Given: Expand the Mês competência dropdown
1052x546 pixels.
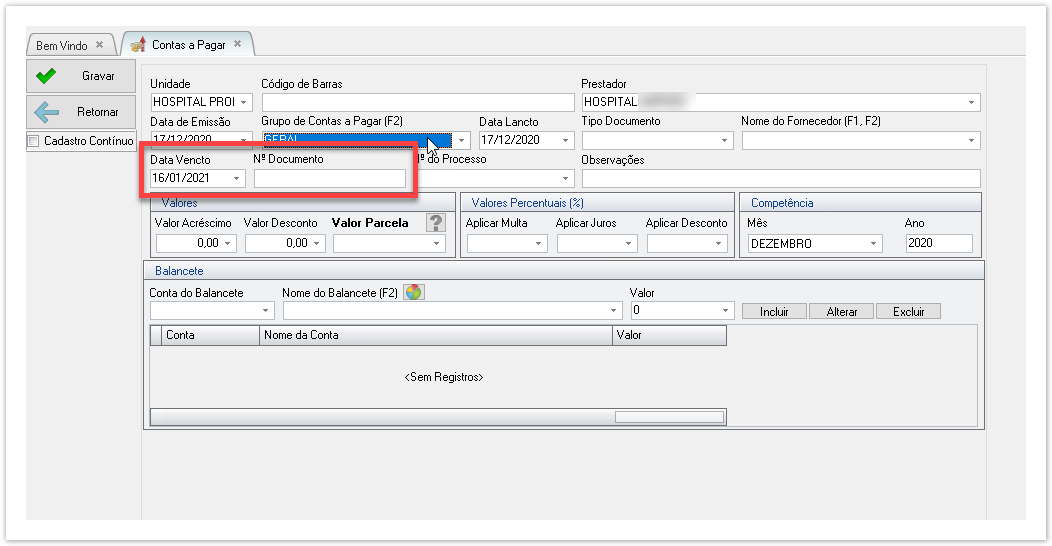Looking at the screenshot, I should pos(873,244).
